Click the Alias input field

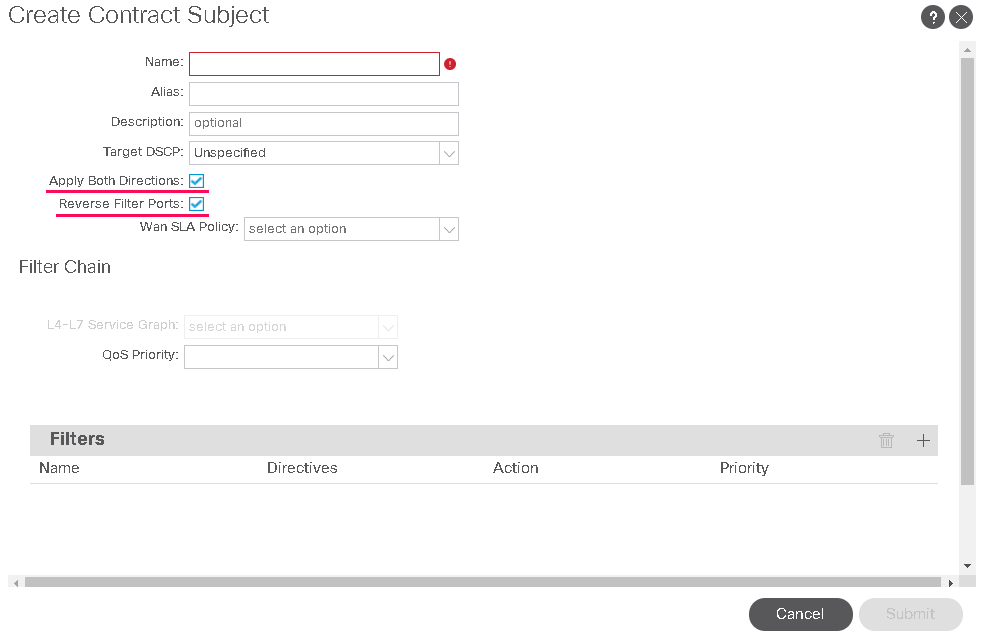tap(323, 94)
